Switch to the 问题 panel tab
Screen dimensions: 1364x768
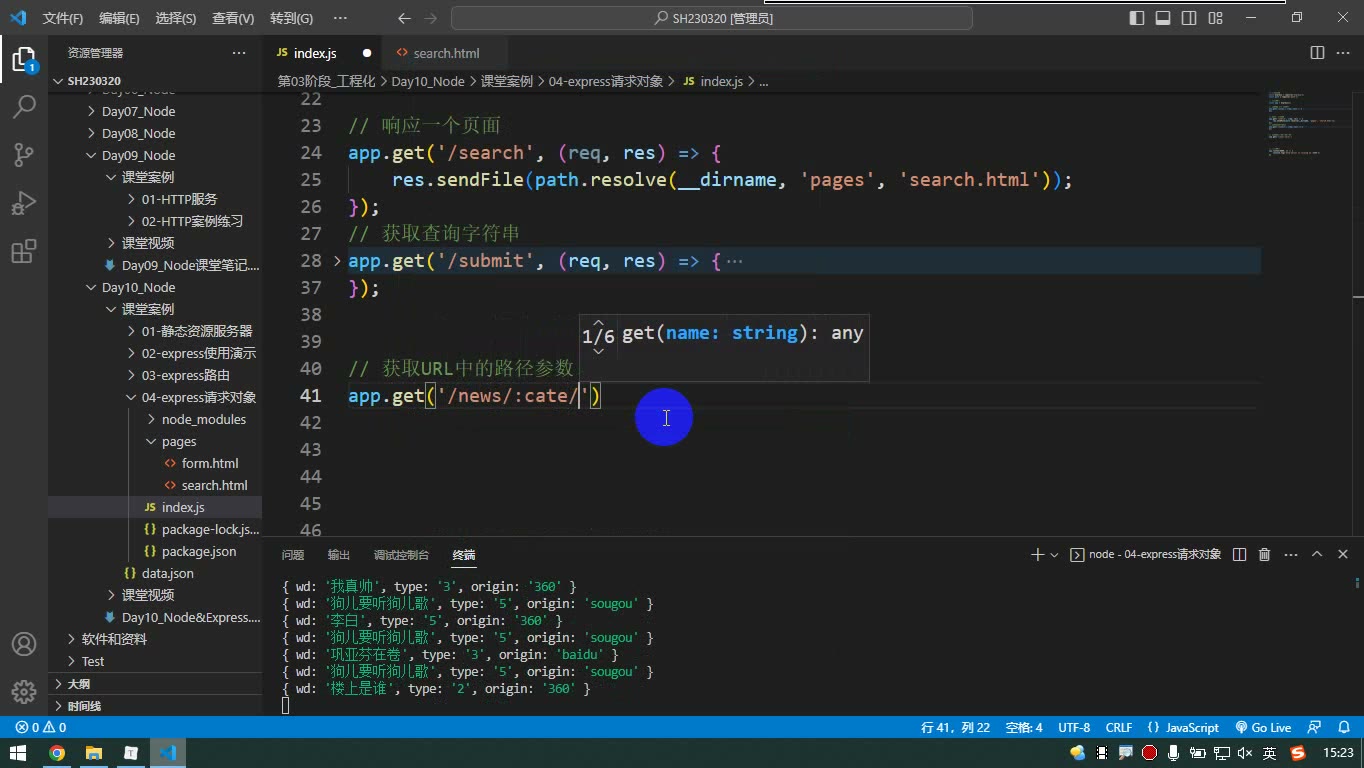[x=292, y=554]
